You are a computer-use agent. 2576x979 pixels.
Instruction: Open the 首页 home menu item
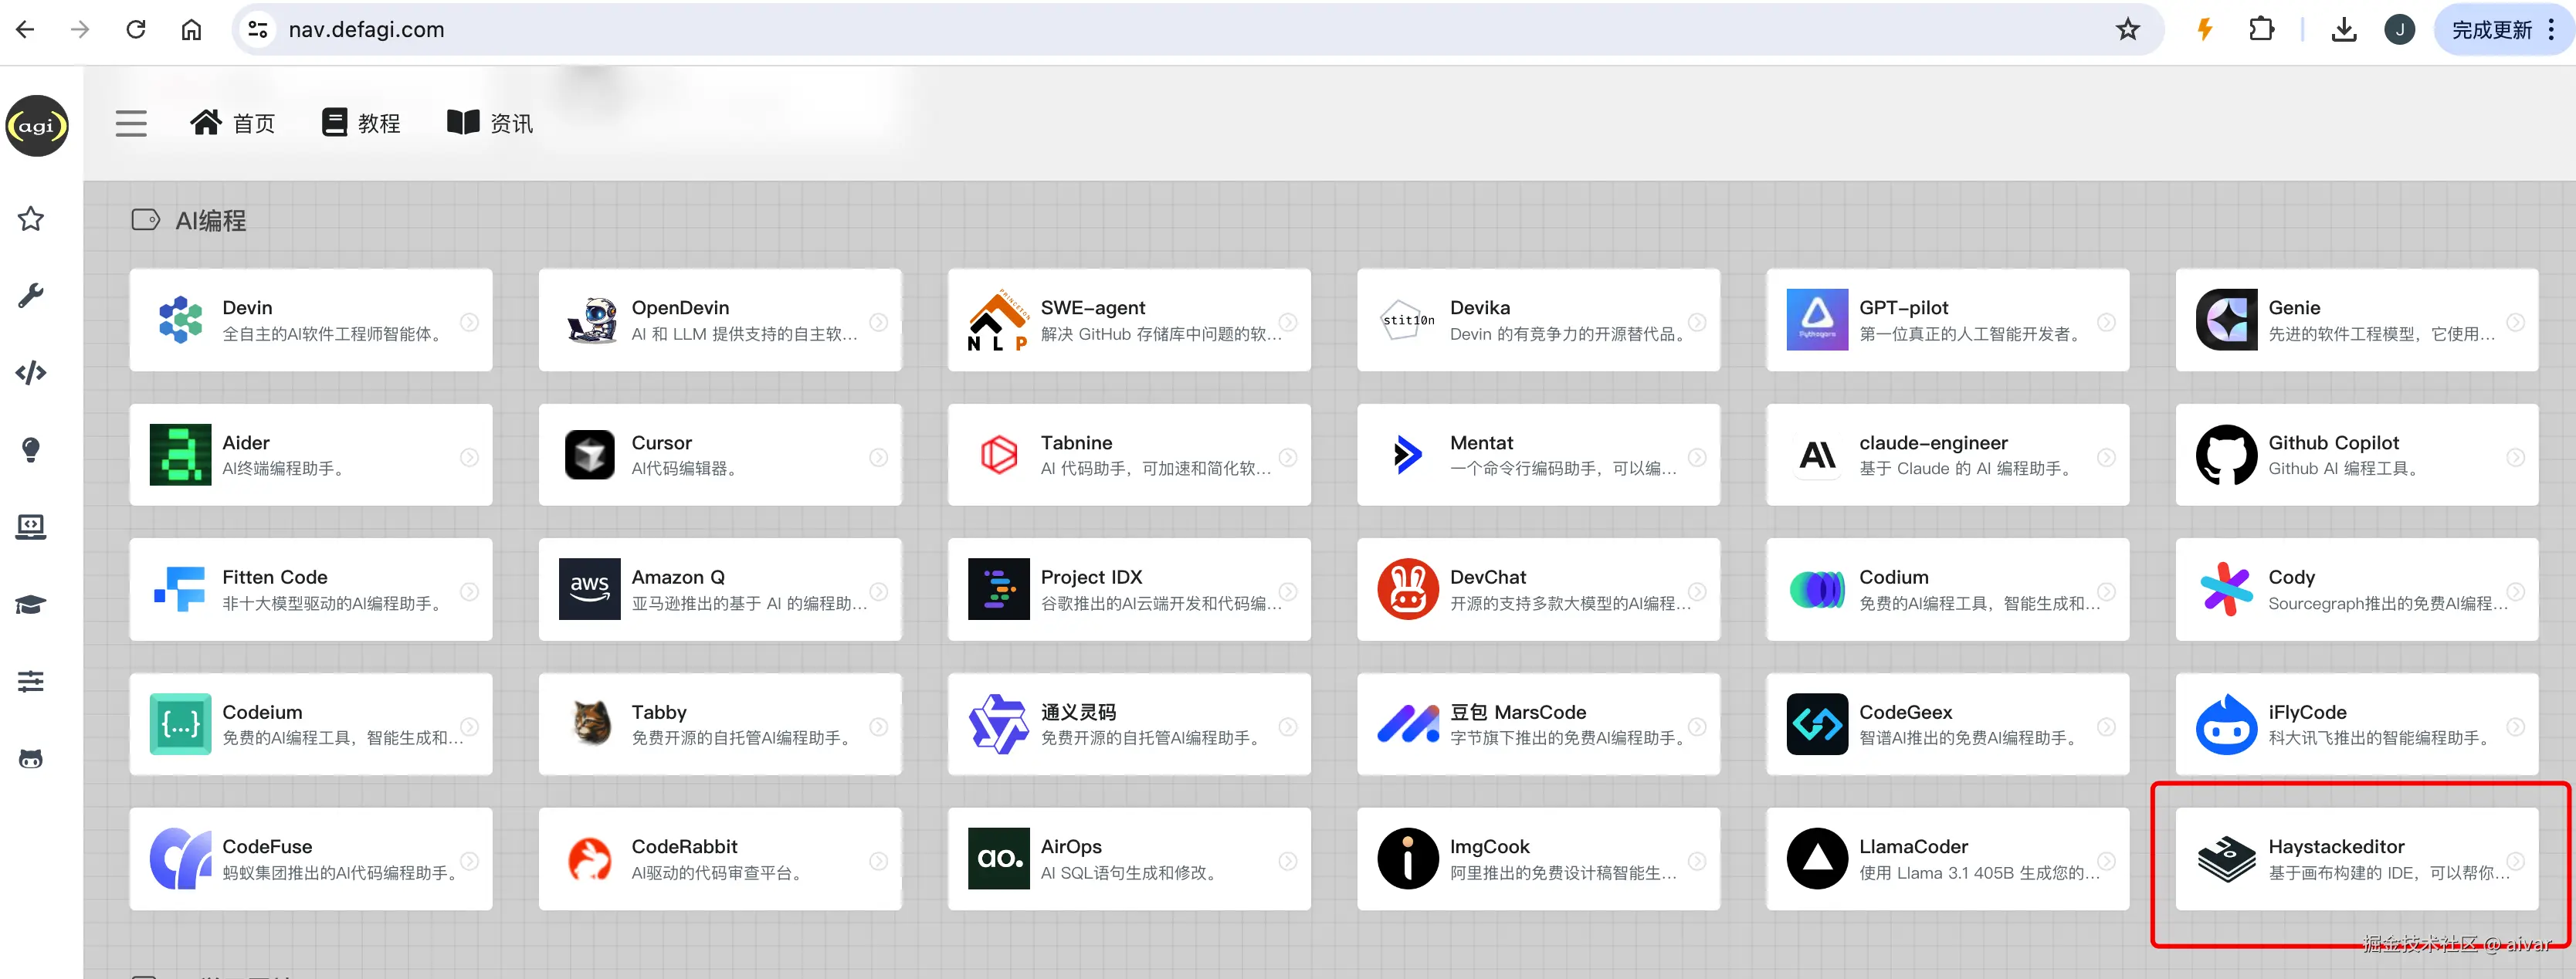click(x=233, y=123)
